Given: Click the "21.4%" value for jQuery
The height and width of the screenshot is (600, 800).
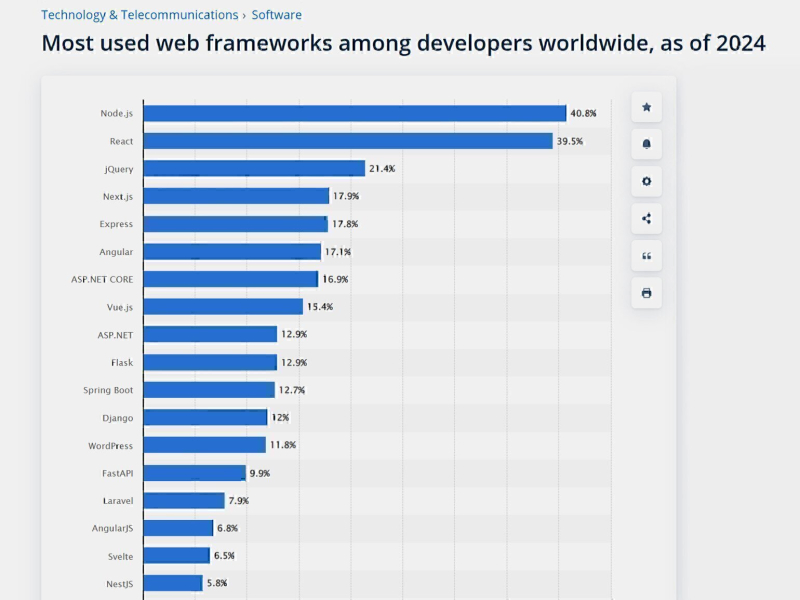Looking at the screenshot, I should coord(382,168).
